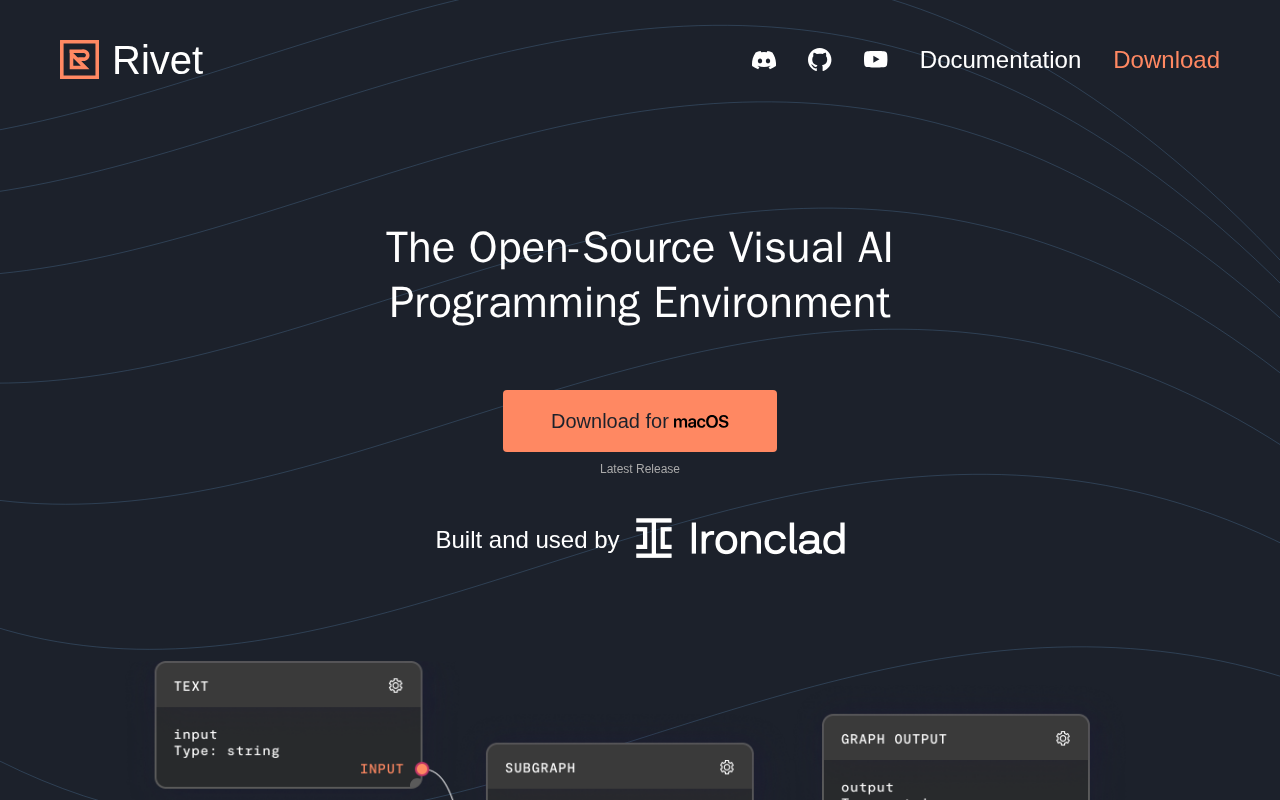Open the Discord community icon
The height and width of the screenshot is (800, 1280).
click(764, 60)
